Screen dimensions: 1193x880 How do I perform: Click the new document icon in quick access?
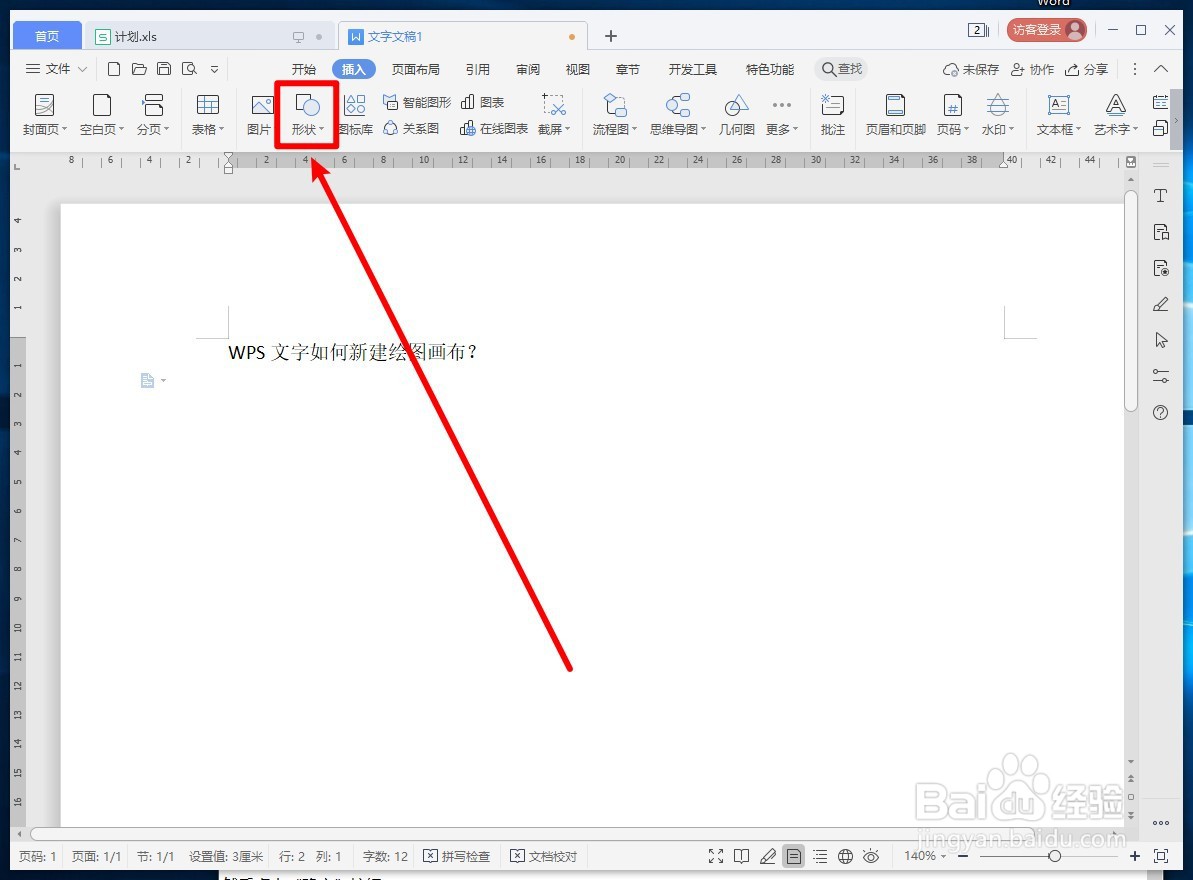113,69
